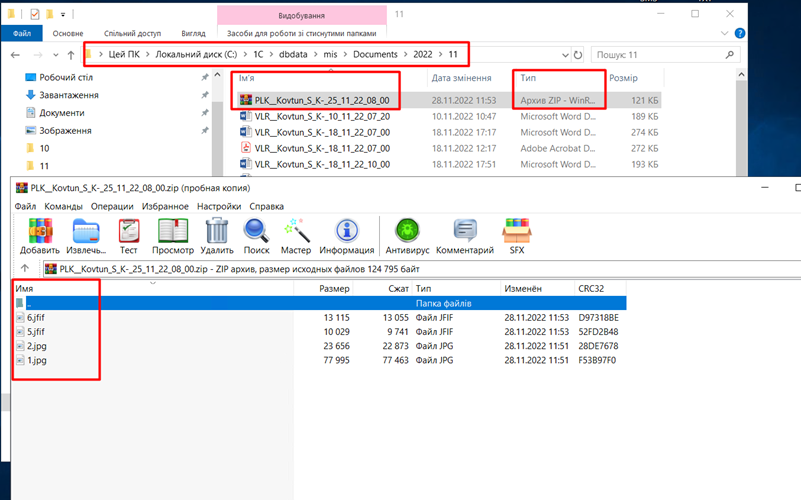
Task: Open the Файл menu in WinRAR
Action: tap(25, 206)
